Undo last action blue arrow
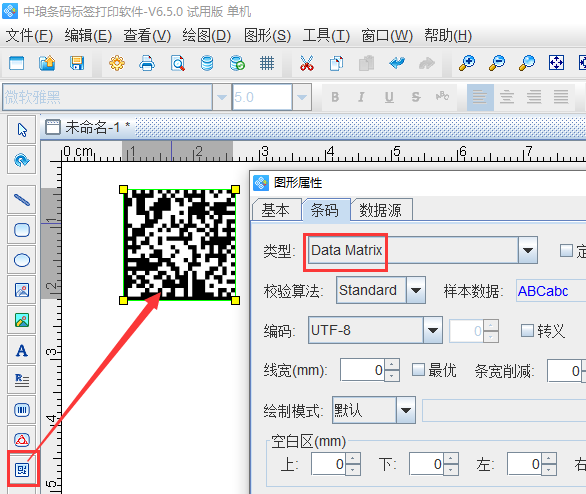This screenshot has height=494, width=586. tap(397, 63)
